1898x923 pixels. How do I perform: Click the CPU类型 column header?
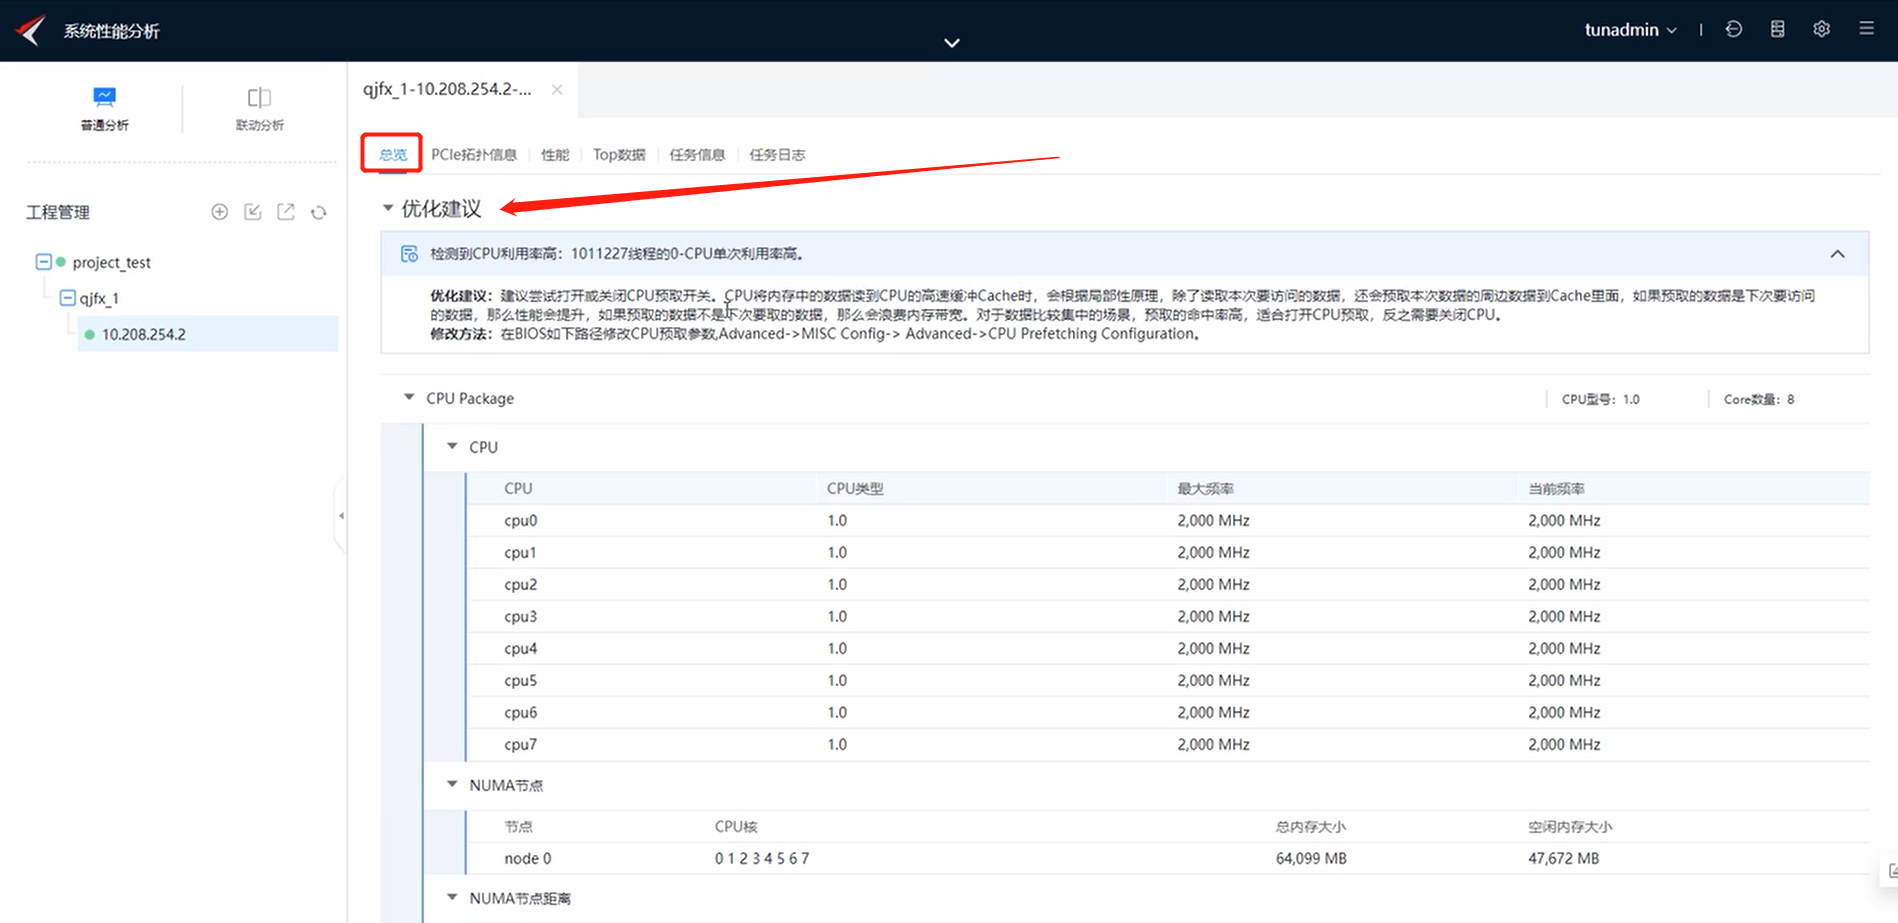[855, 488]
